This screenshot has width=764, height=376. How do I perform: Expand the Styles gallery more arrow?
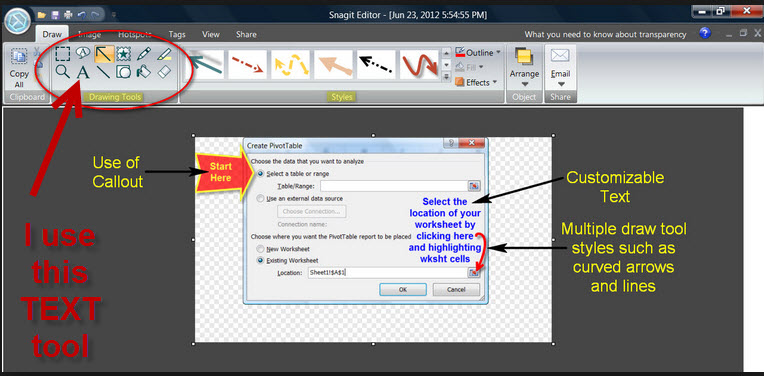coord(447,76)
